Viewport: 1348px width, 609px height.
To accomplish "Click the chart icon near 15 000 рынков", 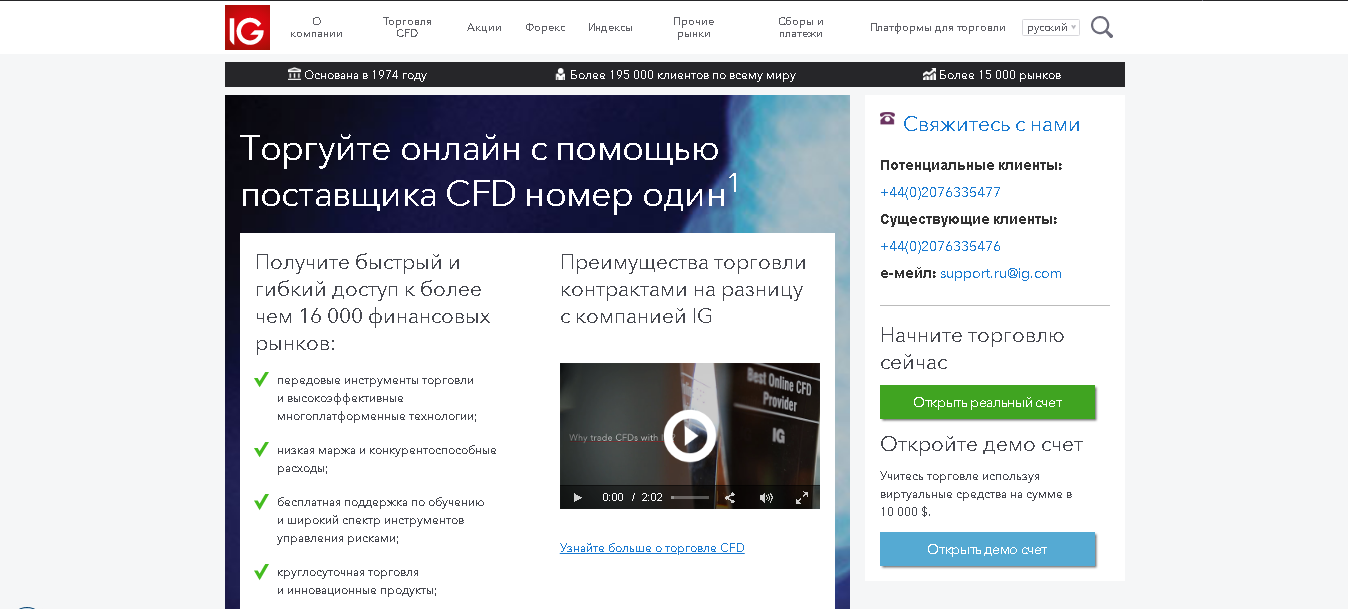I will point(929,74).
